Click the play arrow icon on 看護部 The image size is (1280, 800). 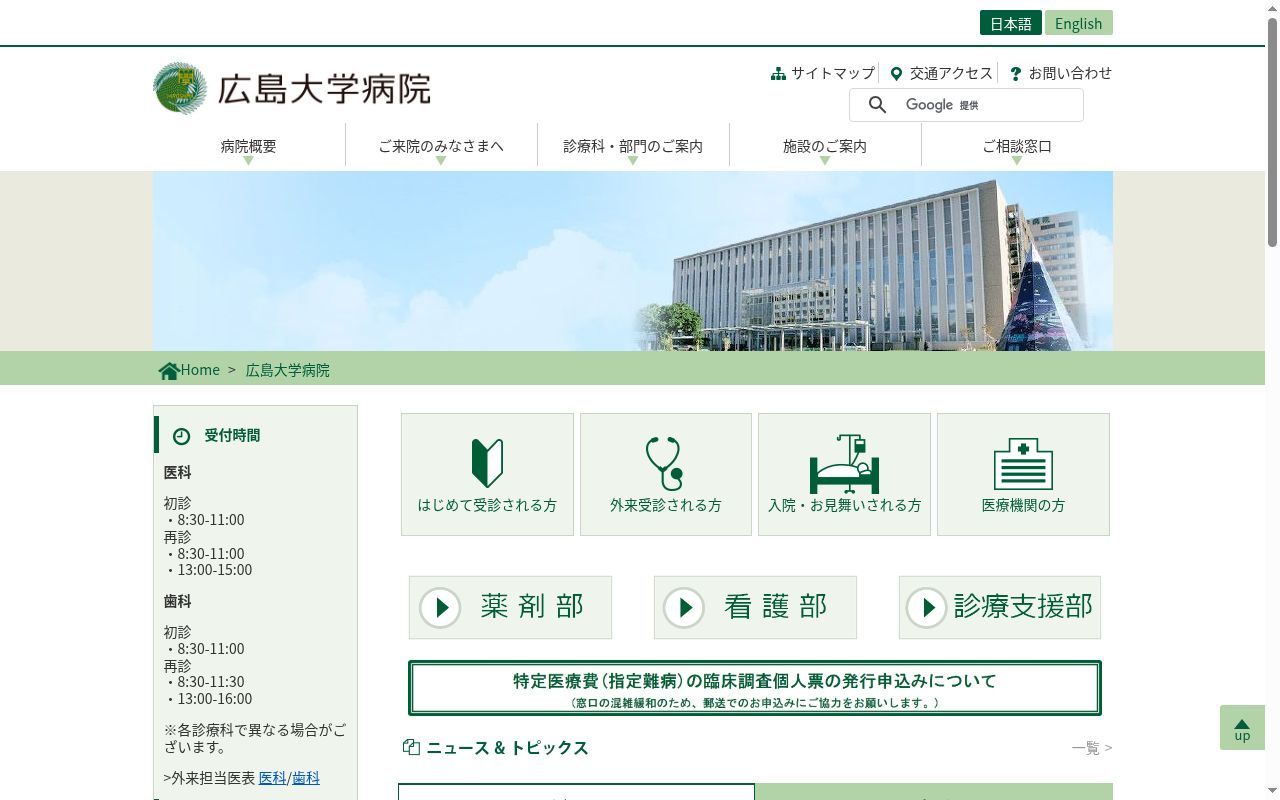click(x=685, y=607)
